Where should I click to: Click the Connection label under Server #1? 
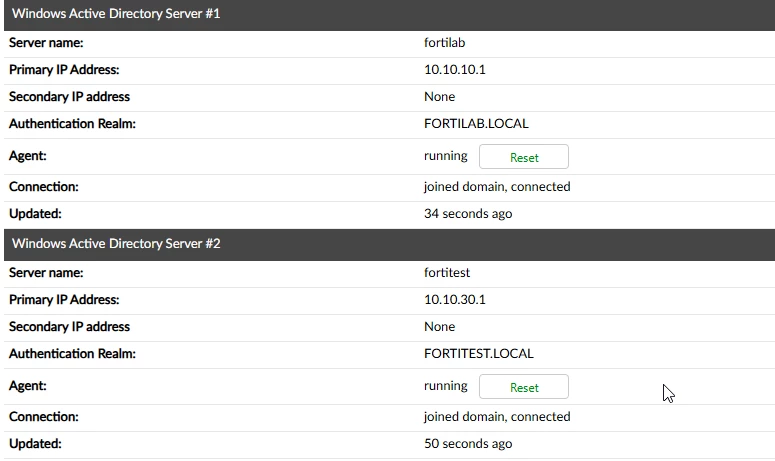click(43, 186)
